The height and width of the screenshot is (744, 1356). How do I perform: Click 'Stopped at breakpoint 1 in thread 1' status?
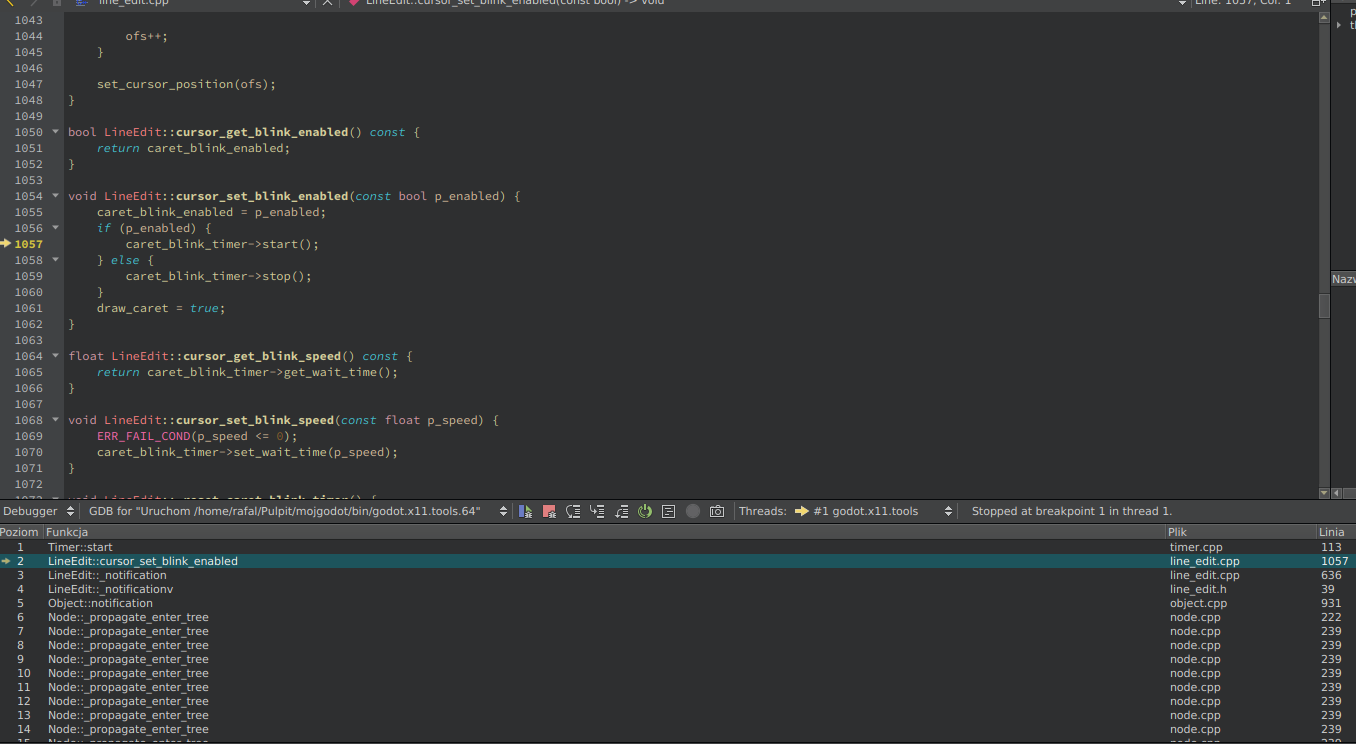(1072, 511)
